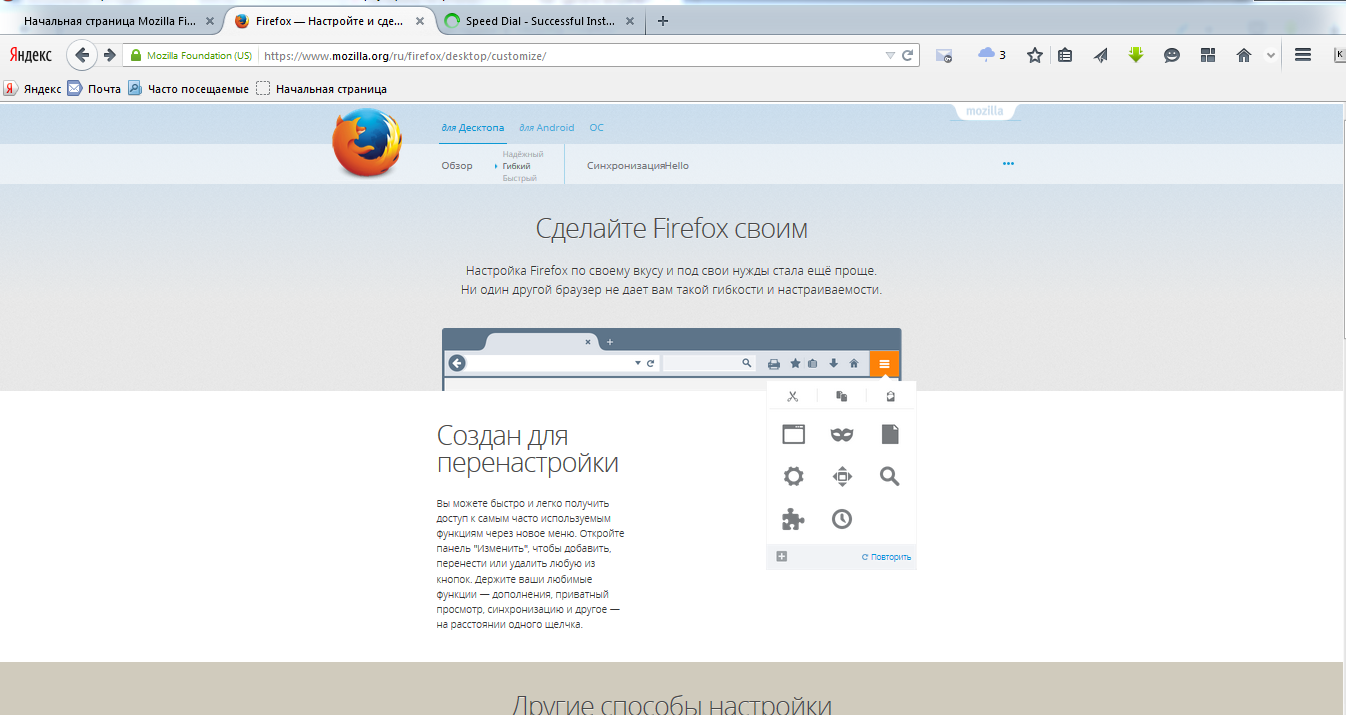Click the paper plane send icon

click(1101, 56)
